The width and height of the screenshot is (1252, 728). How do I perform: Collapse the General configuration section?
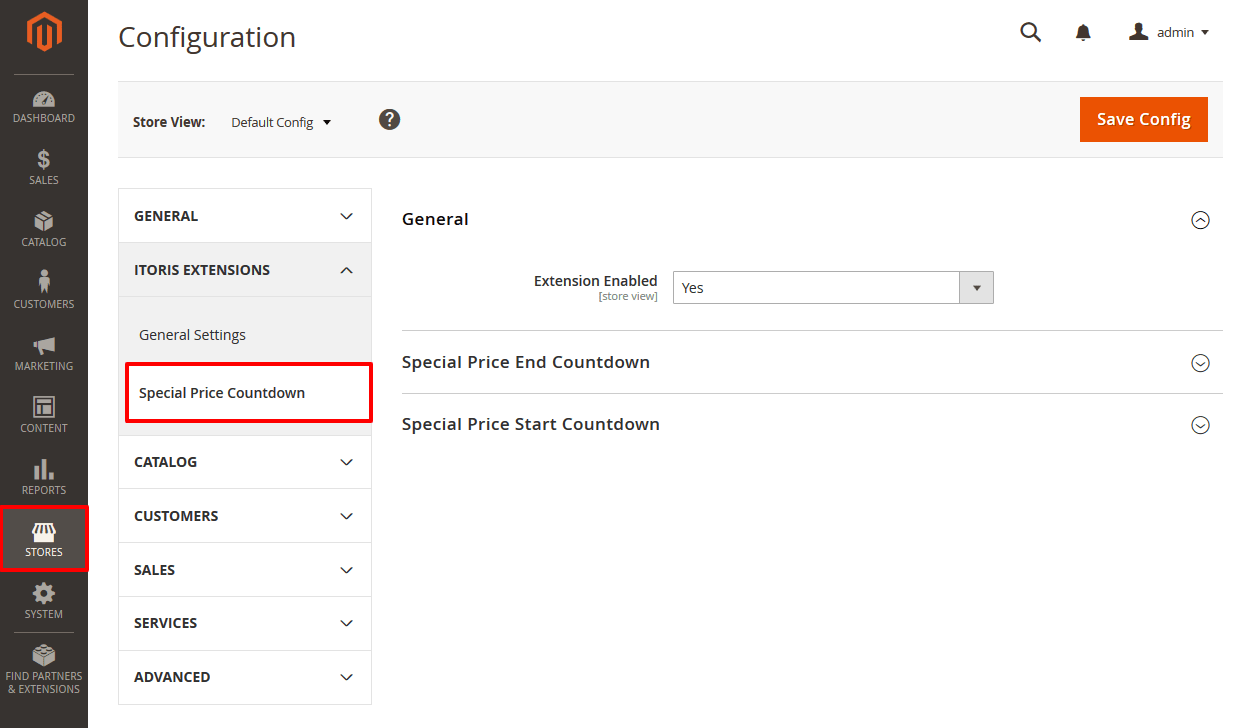(x=1200, y=219)
